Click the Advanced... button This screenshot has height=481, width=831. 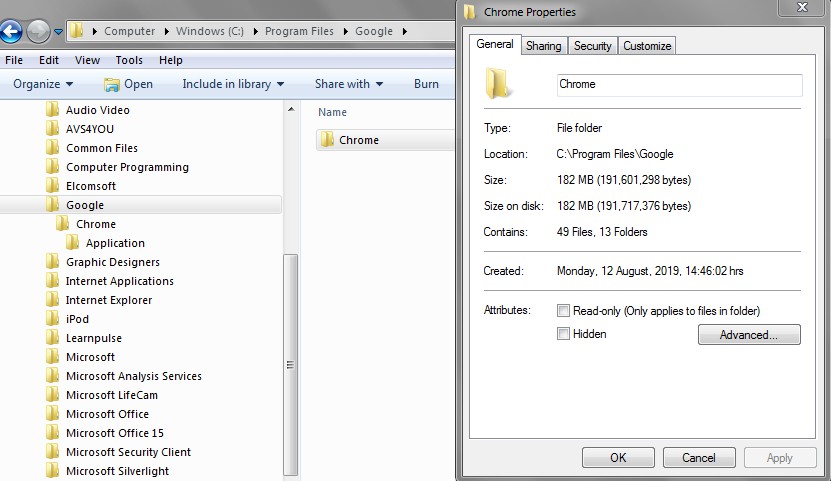coord(749,335)
